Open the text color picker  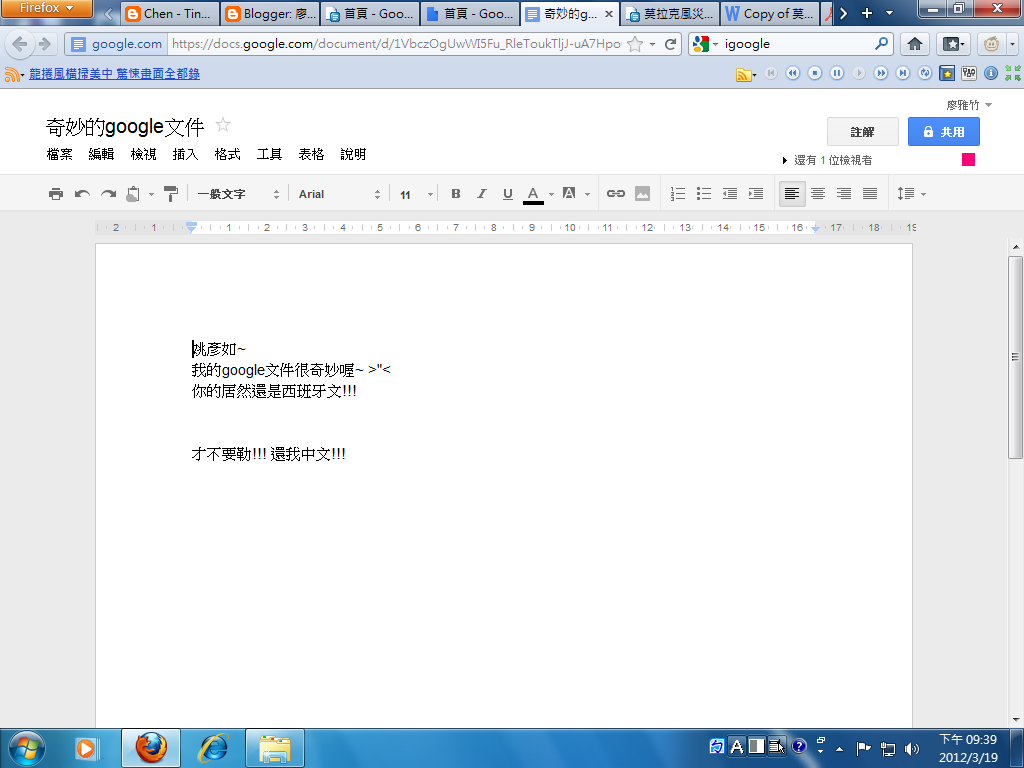pyautogui.click(x=534, y=195)
